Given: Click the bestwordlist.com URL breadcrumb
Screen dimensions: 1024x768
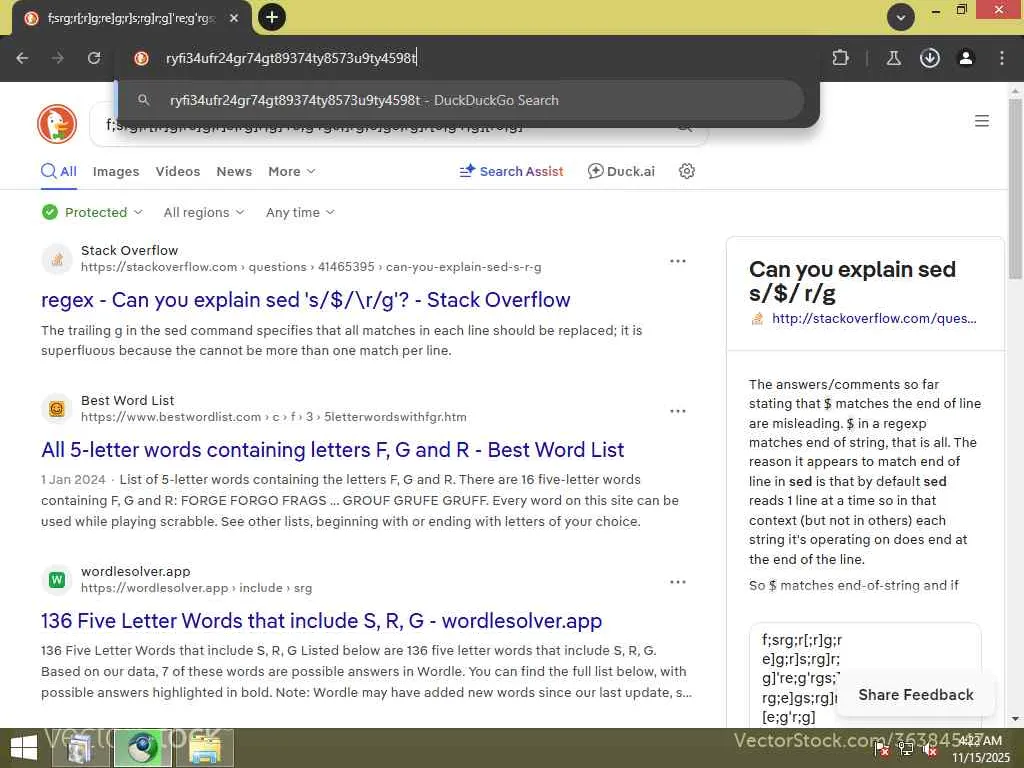Looking at the screenshot, I should click(x=274, y=417).
